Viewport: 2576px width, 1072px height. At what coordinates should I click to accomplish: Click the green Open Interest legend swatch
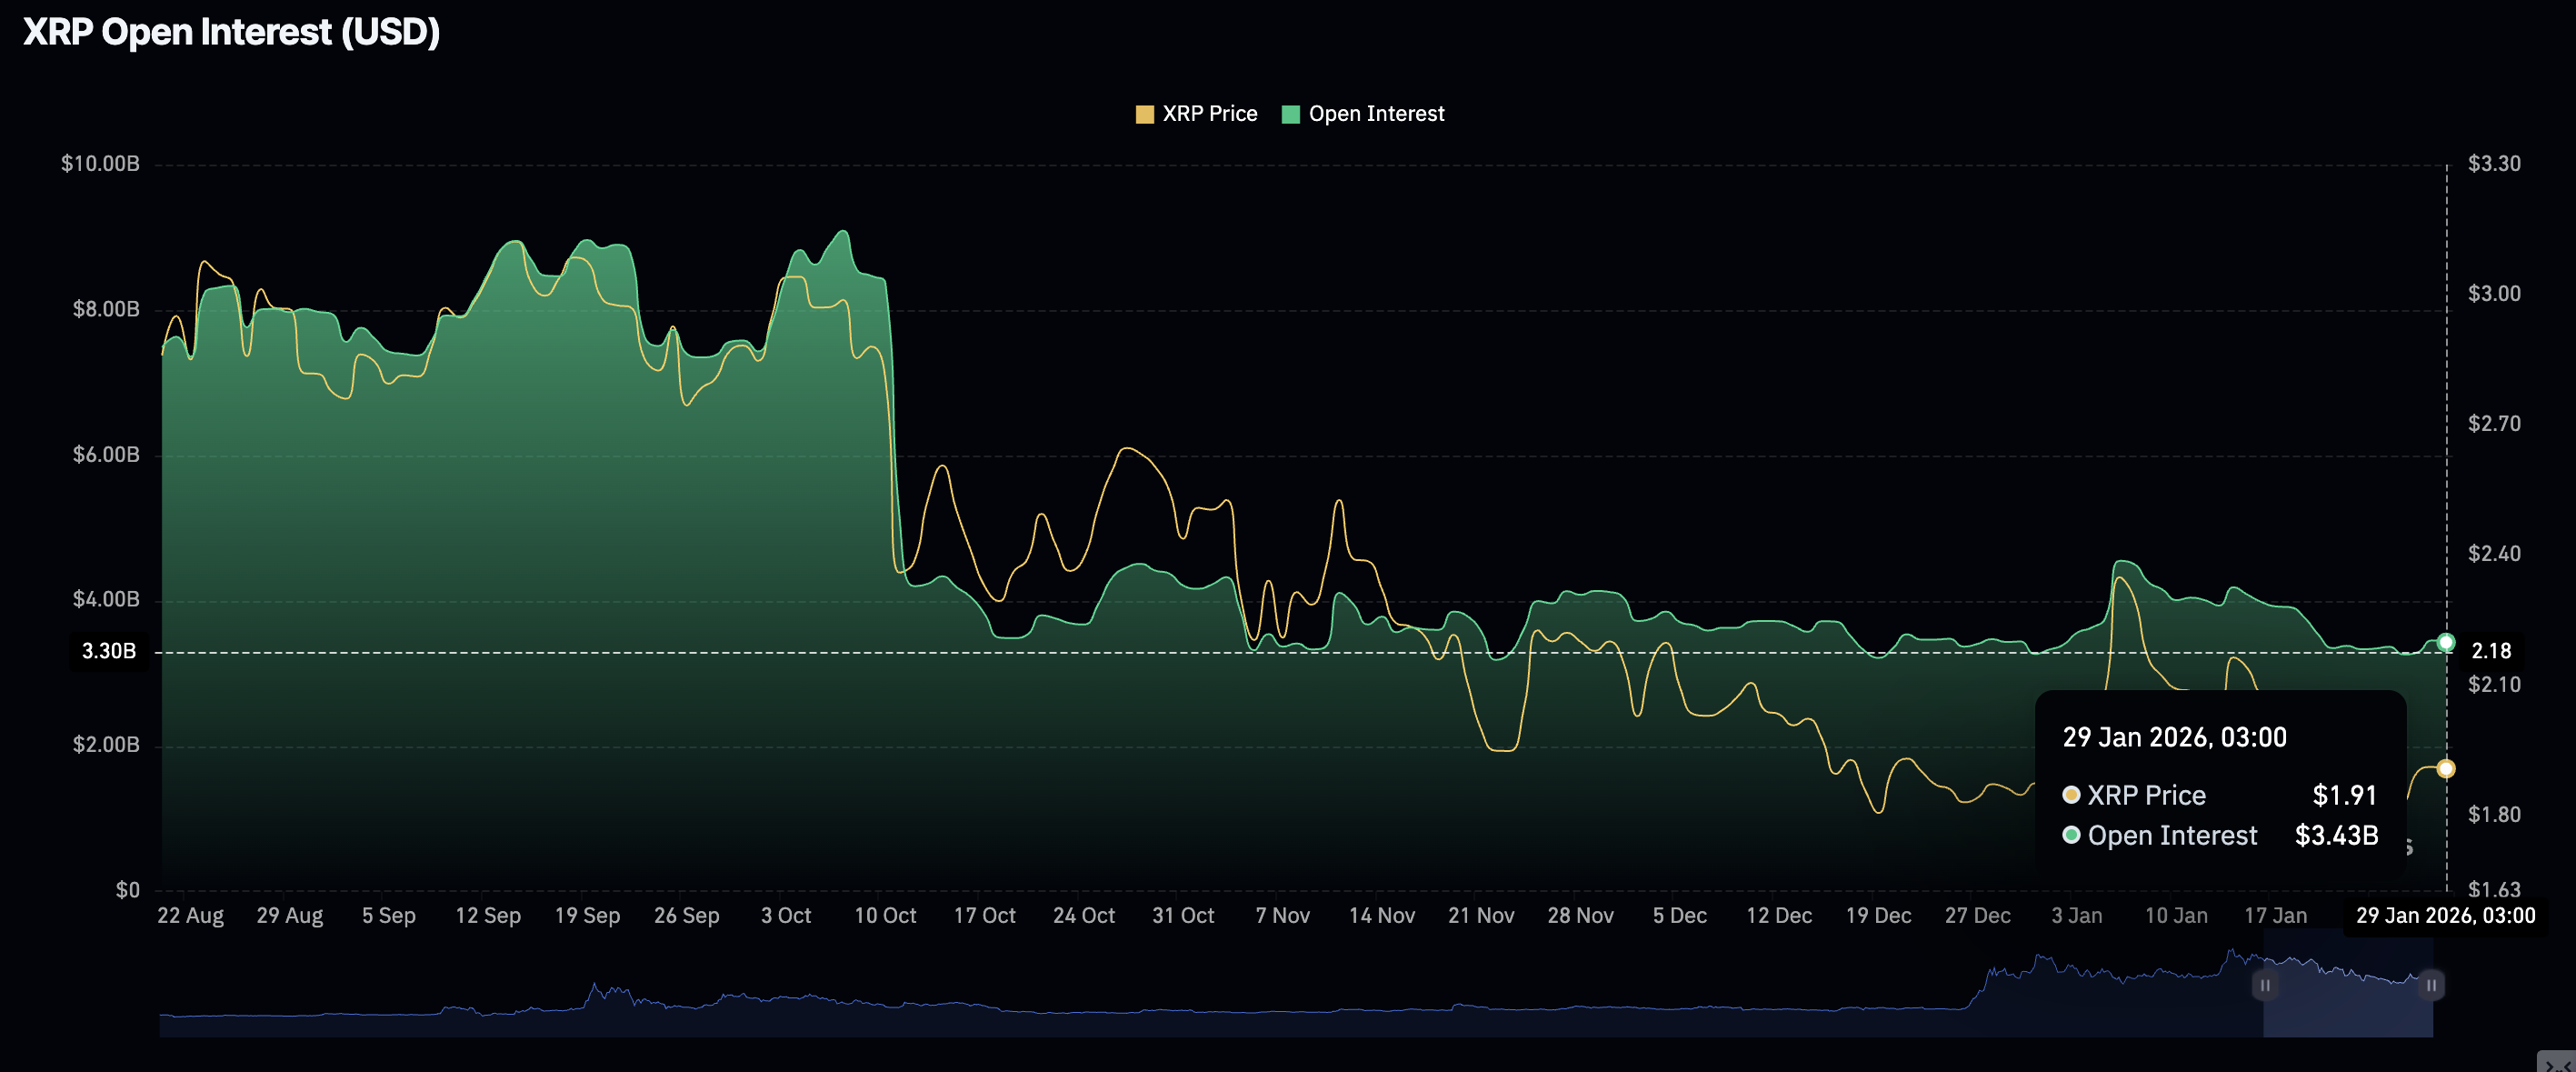1290,114
